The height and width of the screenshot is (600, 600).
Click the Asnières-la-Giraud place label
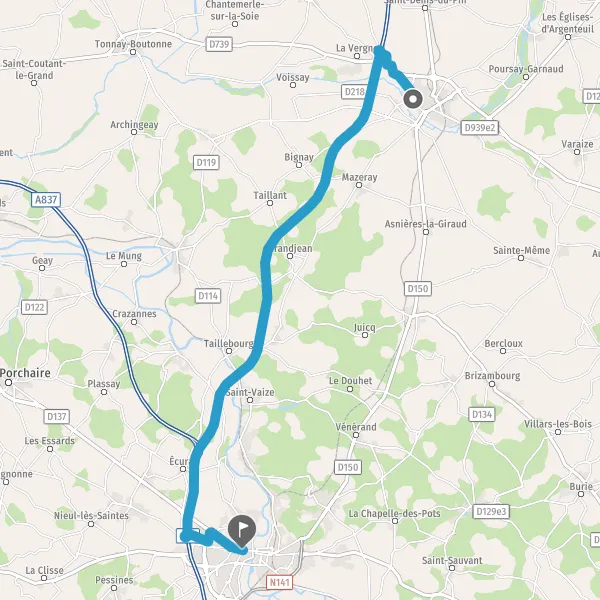tap(426, 224)
